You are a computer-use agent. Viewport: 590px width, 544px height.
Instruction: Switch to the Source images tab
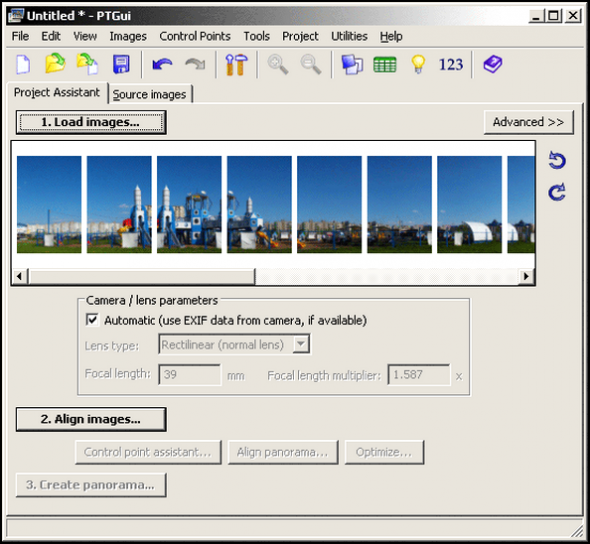coord(150,94)
